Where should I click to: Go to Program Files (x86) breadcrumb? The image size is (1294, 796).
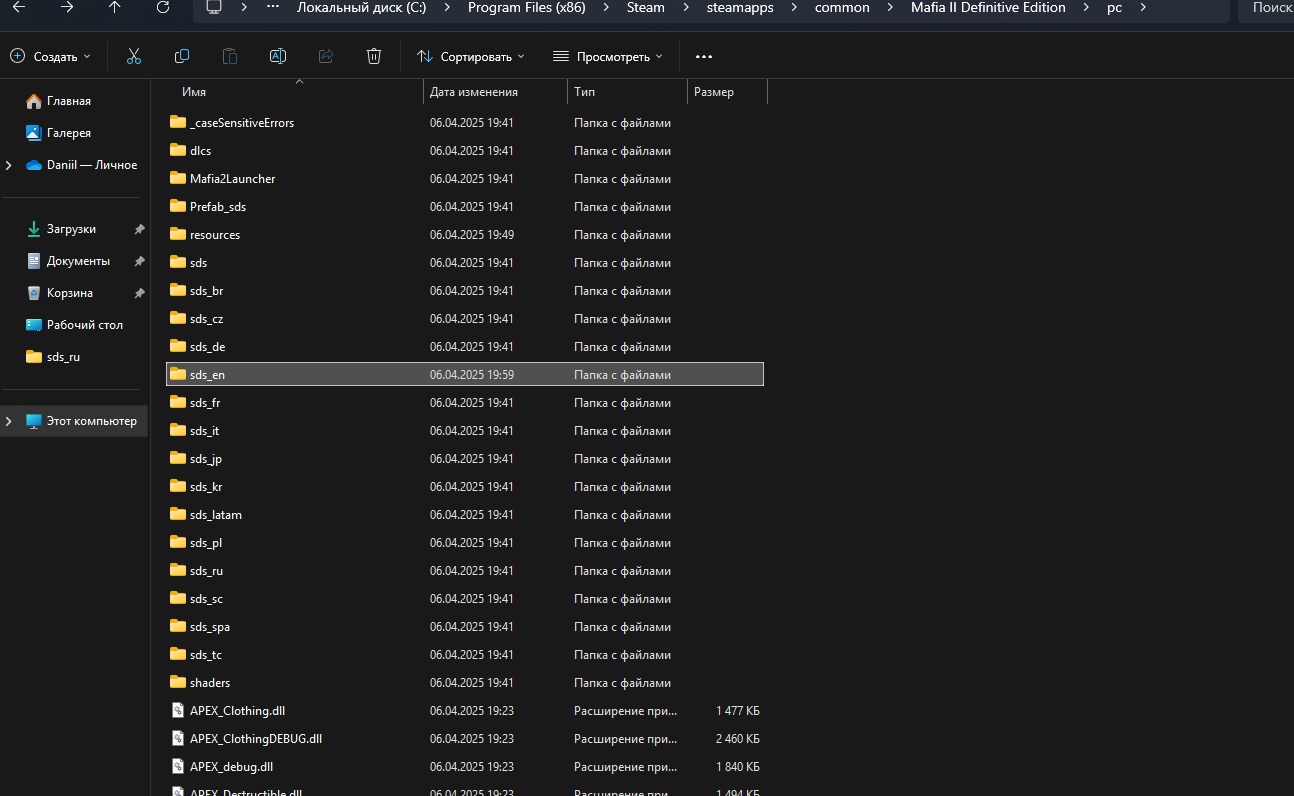coord(527,7)
